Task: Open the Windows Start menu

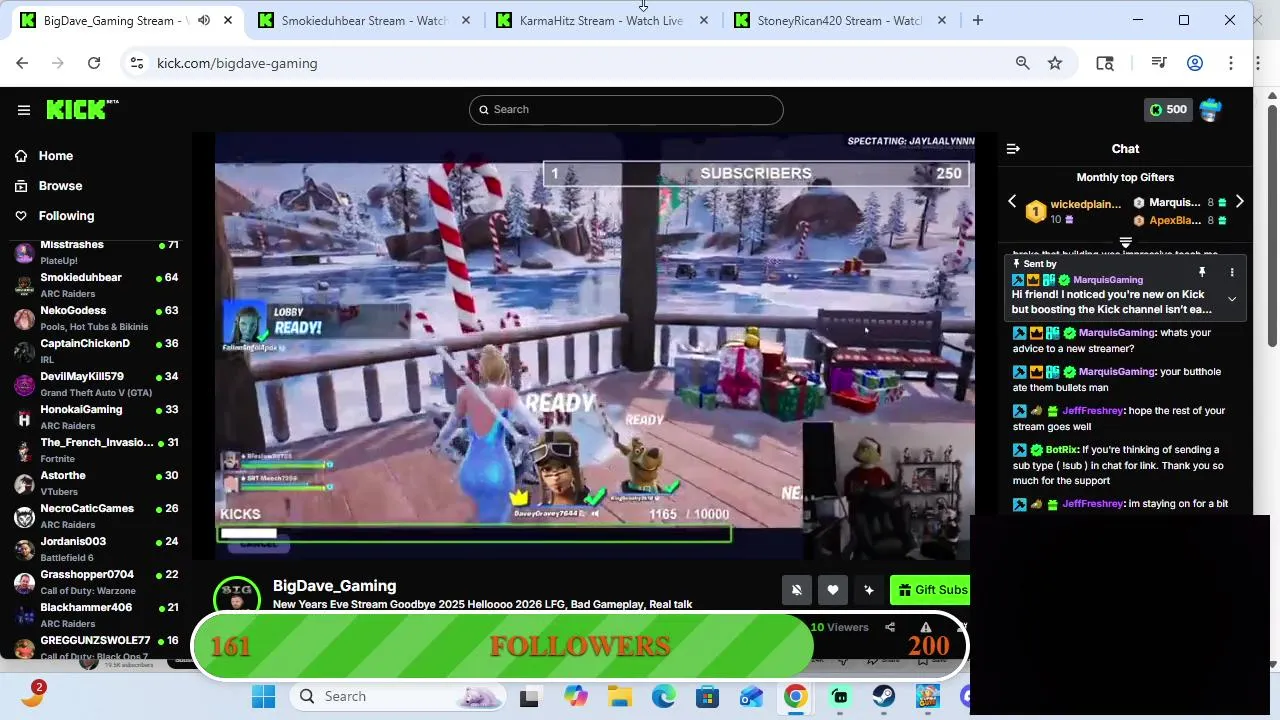Action: click(x=264, y=697)
